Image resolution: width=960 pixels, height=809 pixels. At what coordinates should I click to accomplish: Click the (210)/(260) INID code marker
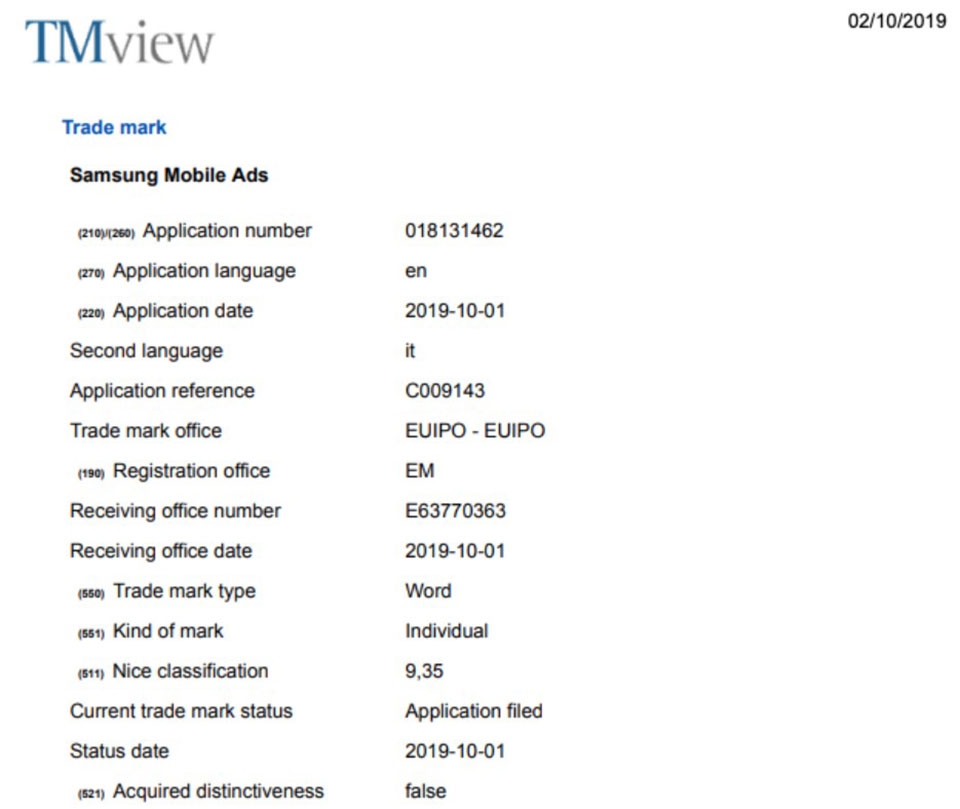tap(106, 233)
